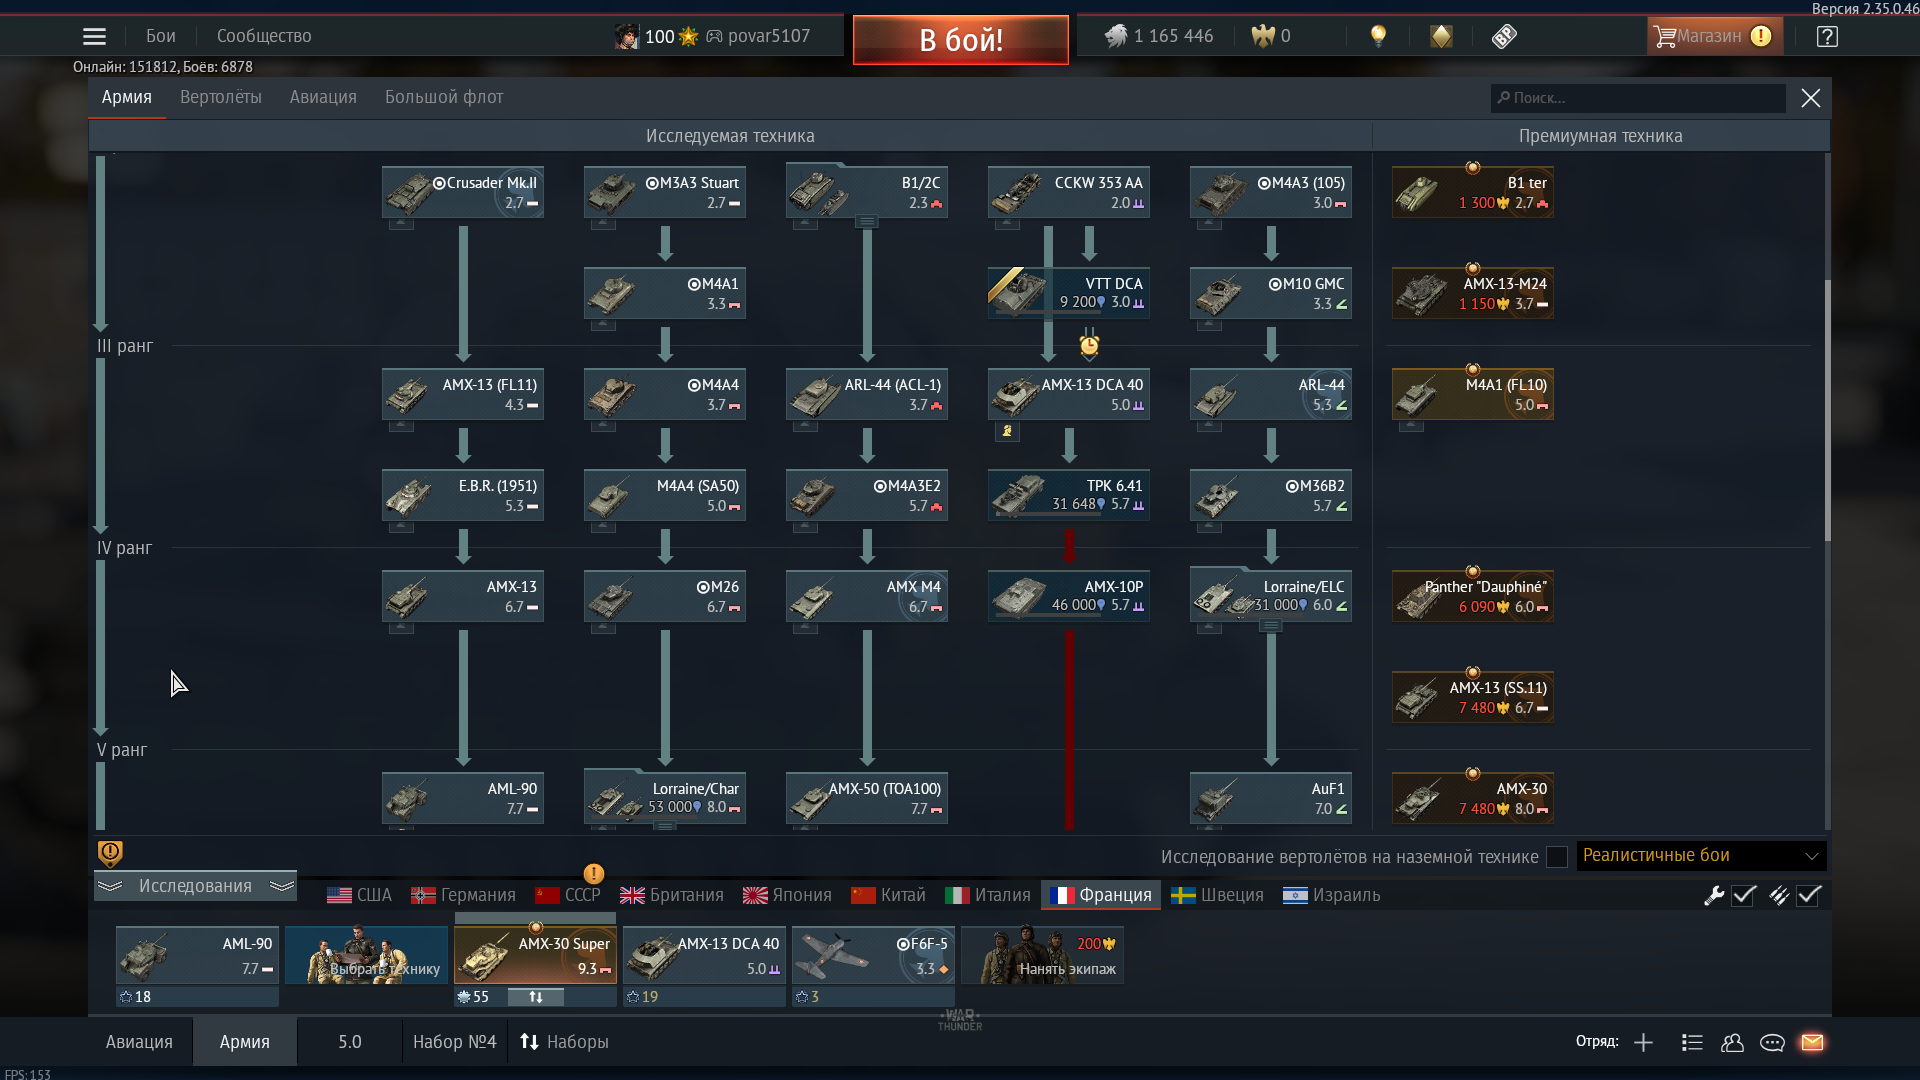Viewport: 1920px width, 1080px height.
Task: Open the Магазин store button
Action: coord(1714,36)
